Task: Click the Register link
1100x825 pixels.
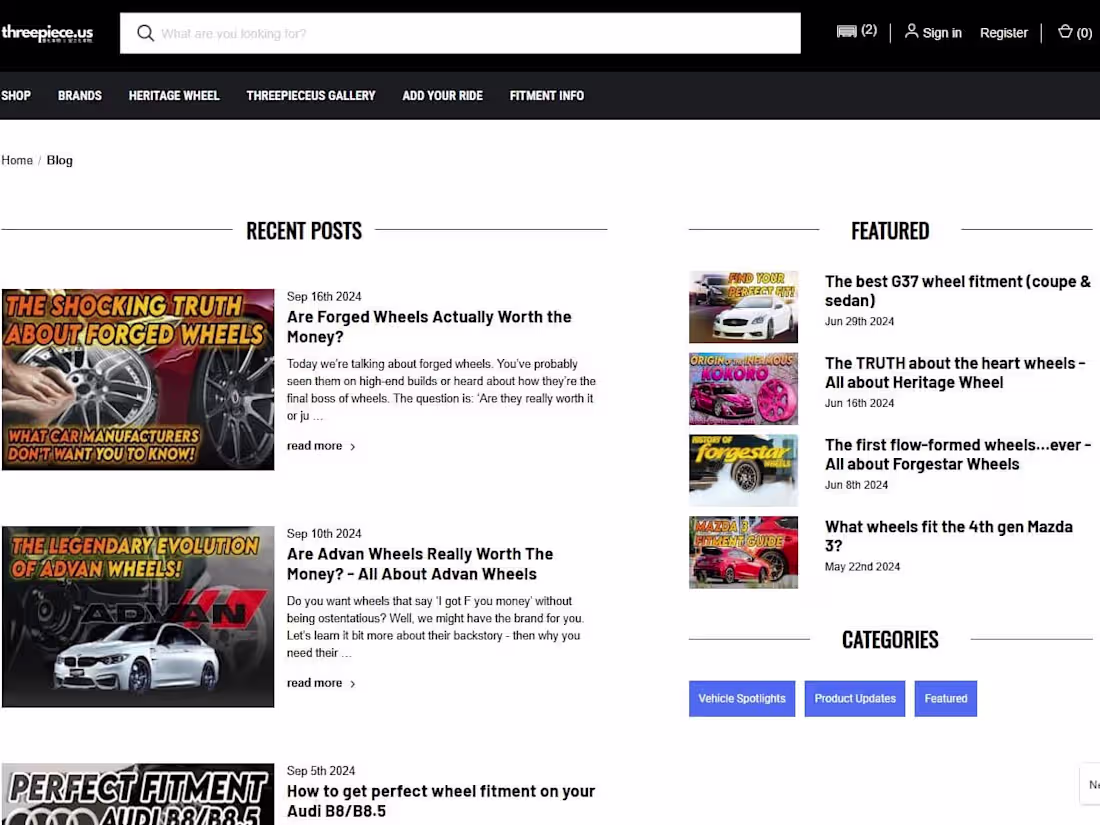Action: [1003, 32]
